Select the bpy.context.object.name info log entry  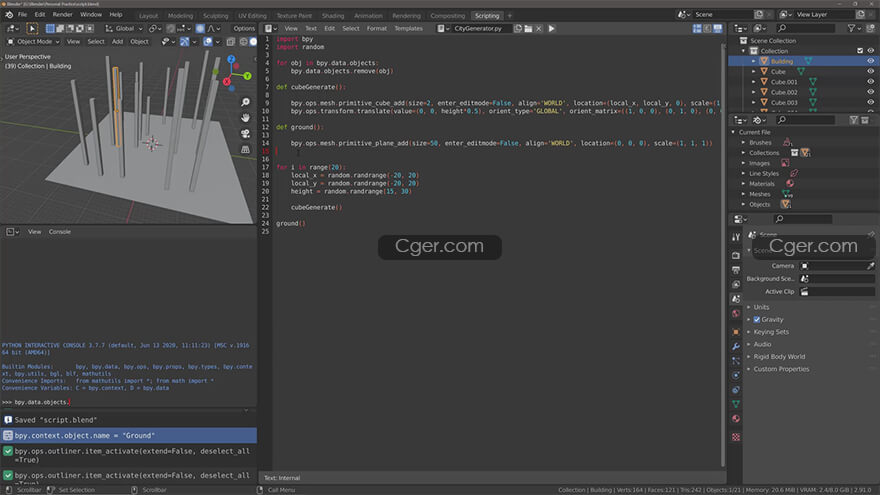(x=129, y=436)
